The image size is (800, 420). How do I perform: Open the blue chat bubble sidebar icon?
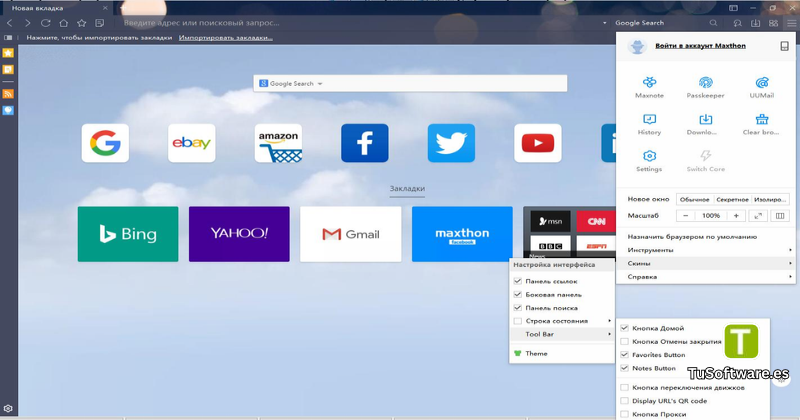[x=8, y=110]
